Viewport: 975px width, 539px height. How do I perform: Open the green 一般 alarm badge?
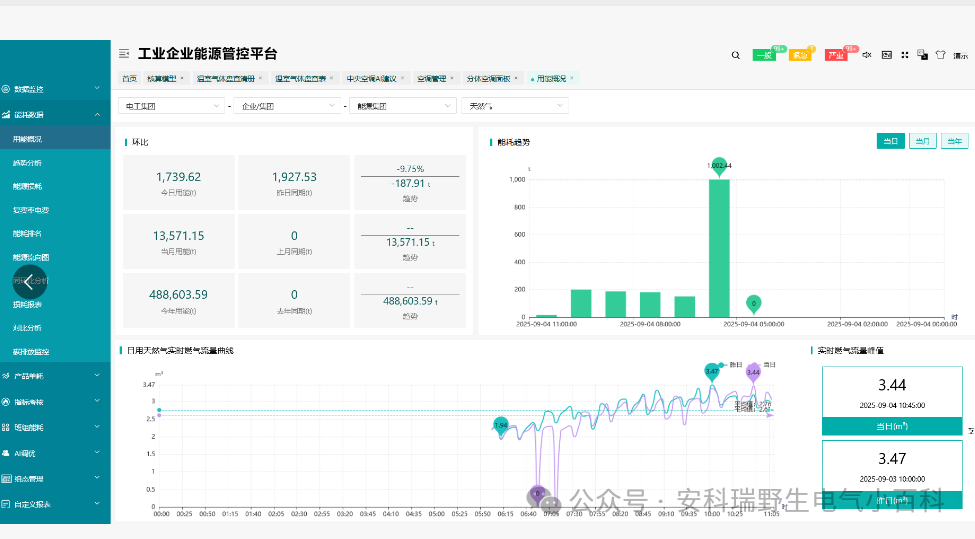click(x=764, y=55)
